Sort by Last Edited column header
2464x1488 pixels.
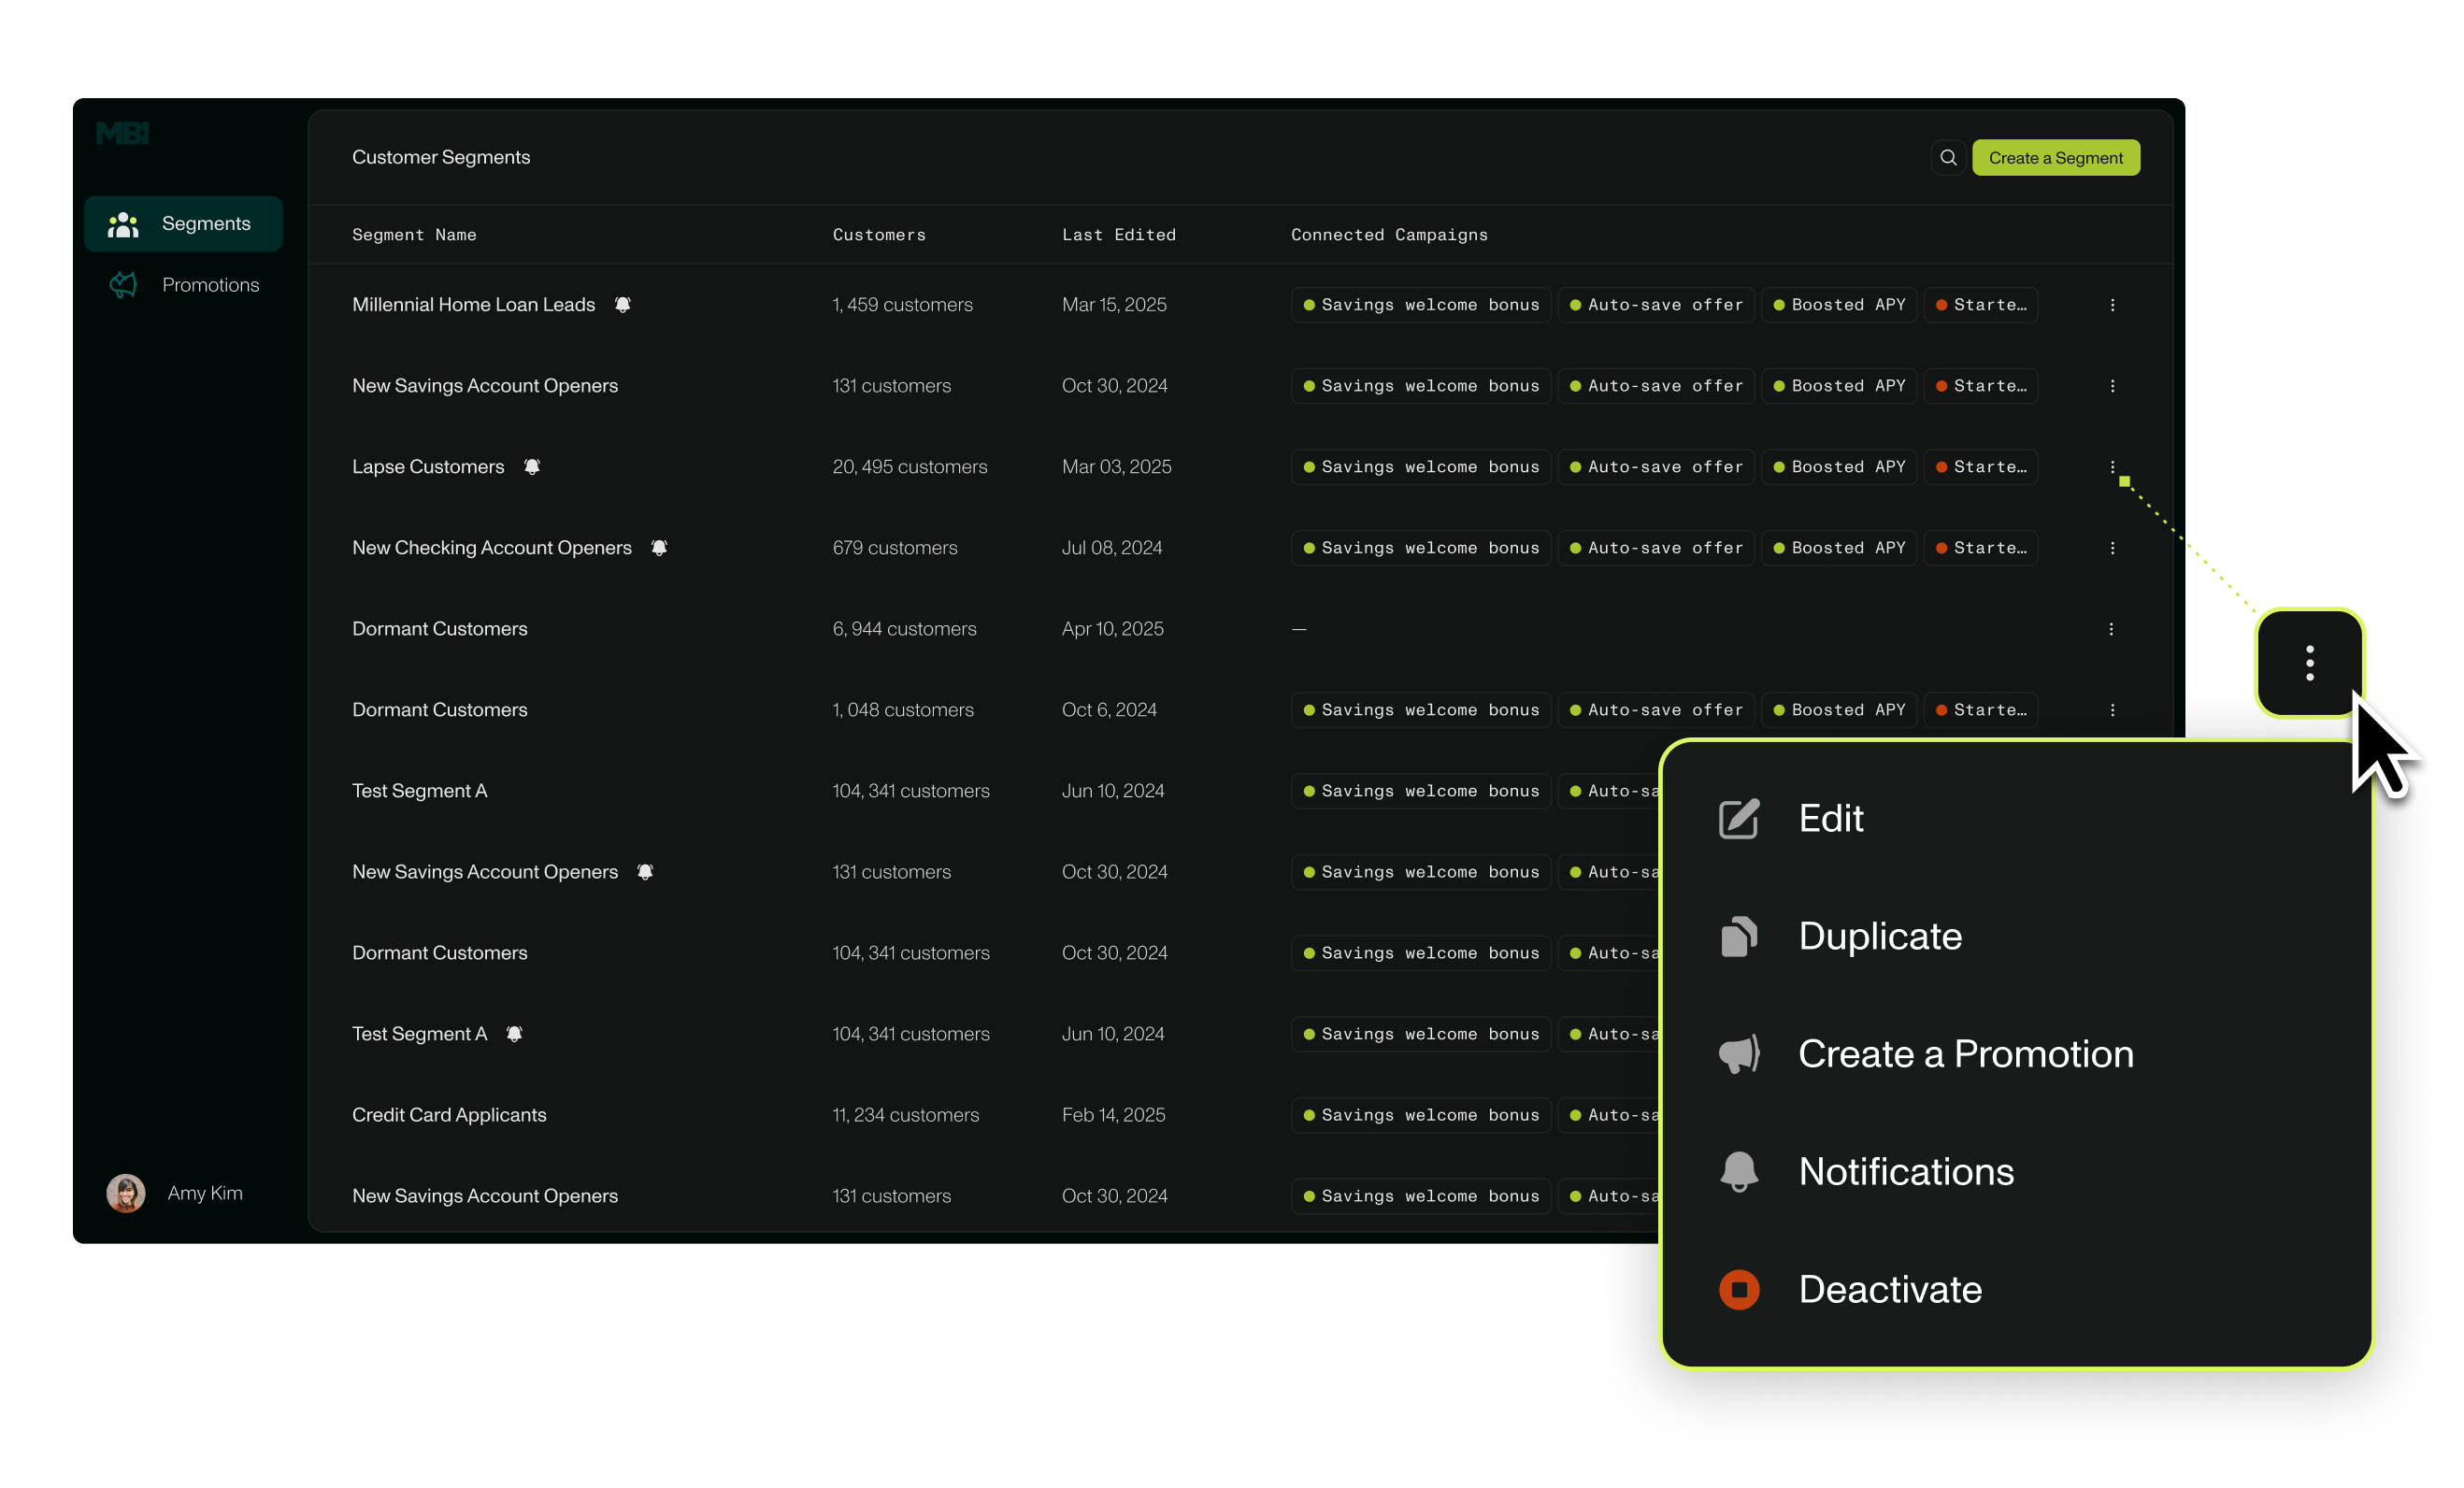1118,235
